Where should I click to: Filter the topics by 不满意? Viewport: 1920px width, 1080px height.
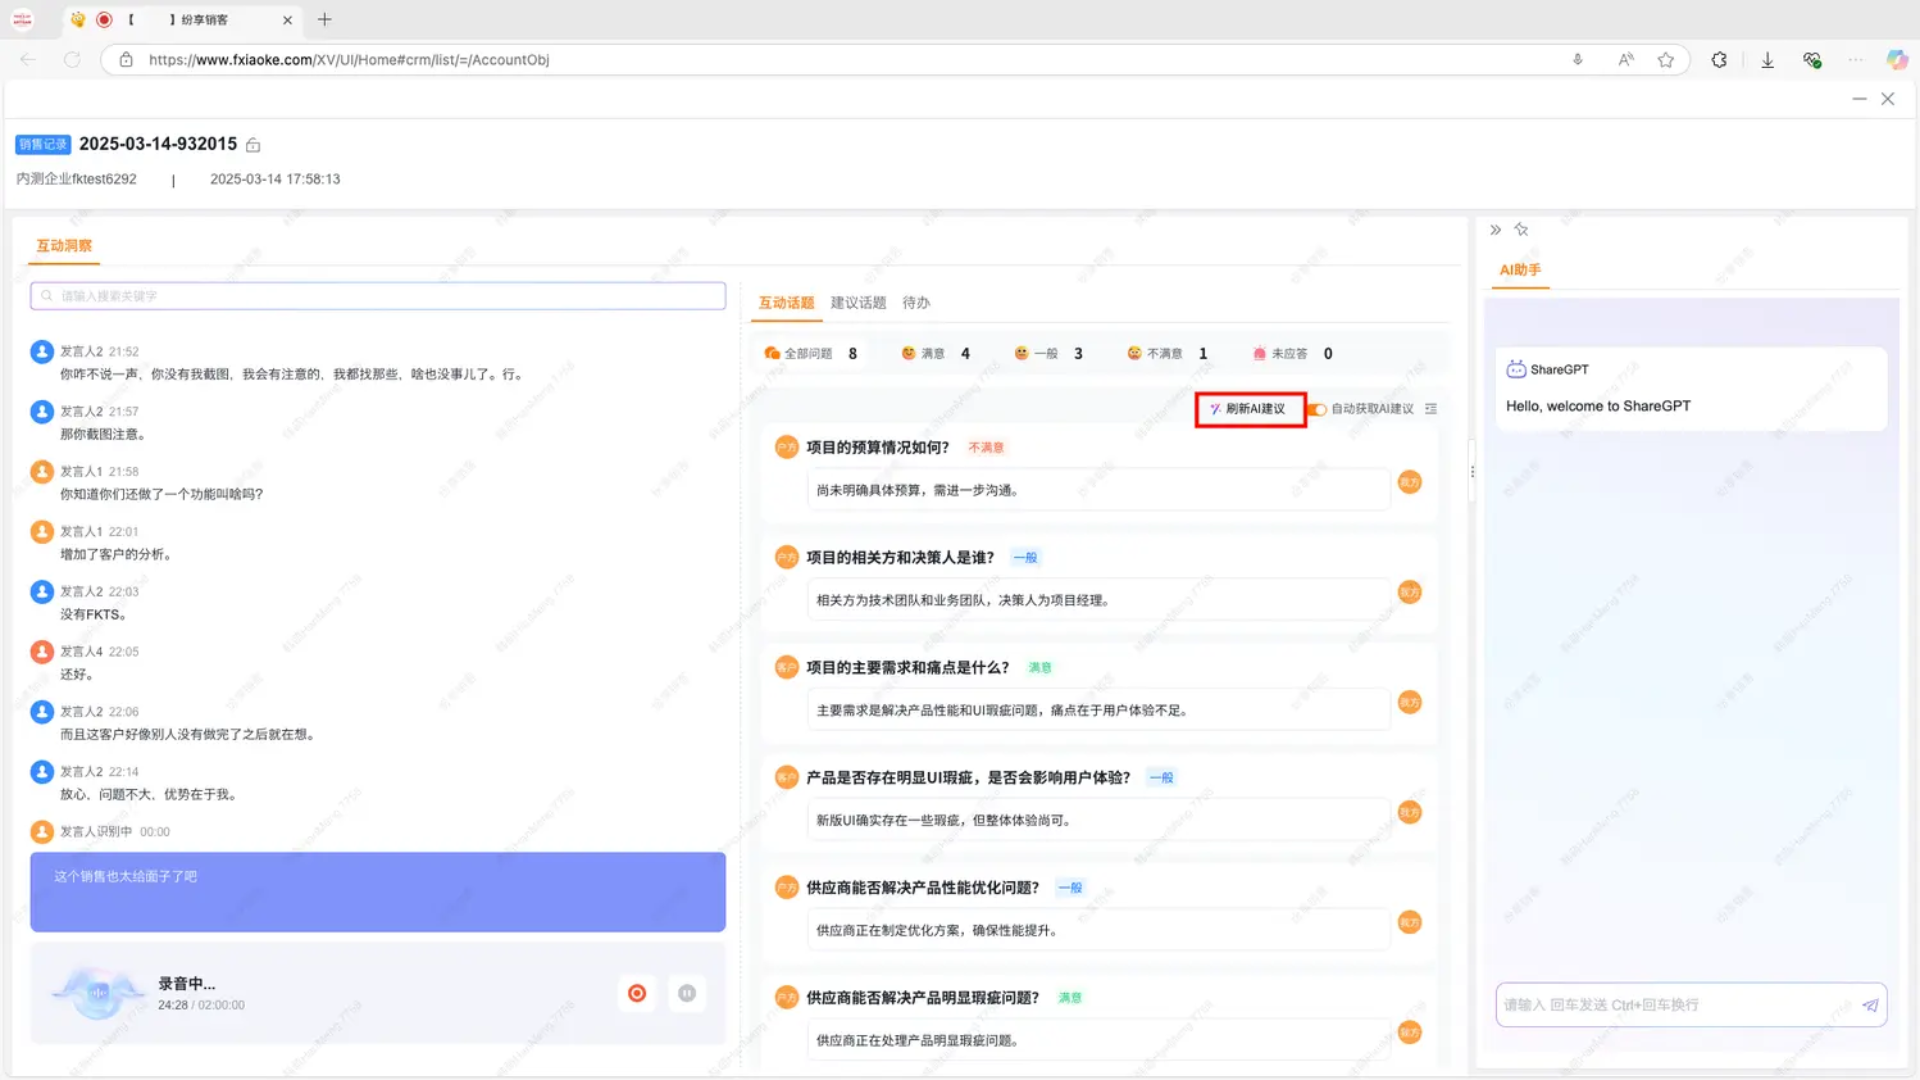click(x=1165, y=354)
